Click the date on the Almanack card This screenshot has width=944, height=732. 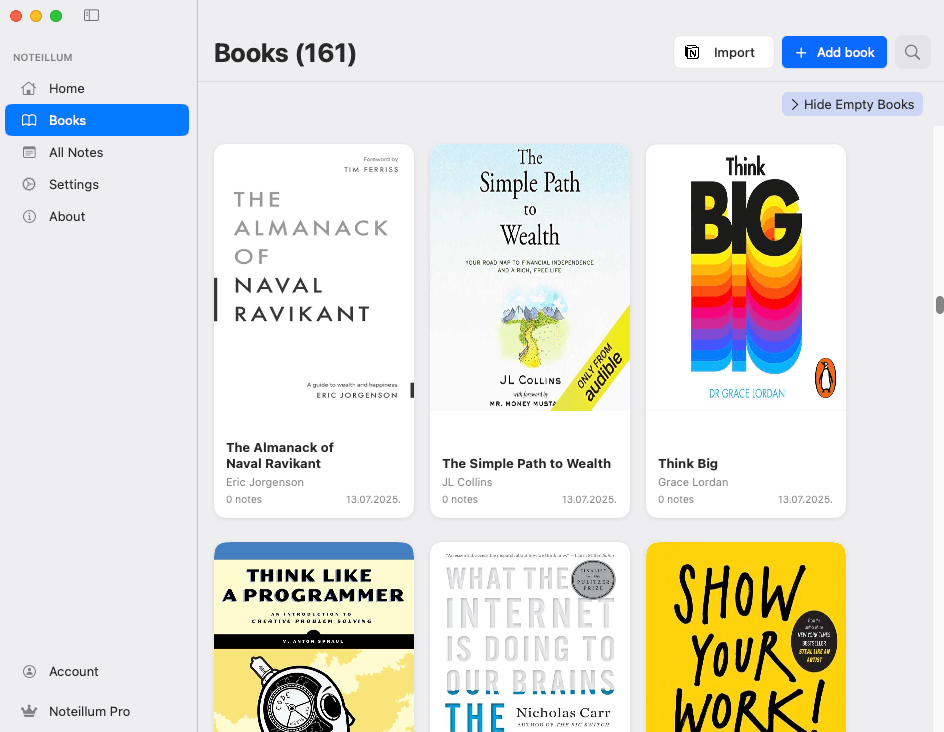pyautogui.click(x=373, y=500)
